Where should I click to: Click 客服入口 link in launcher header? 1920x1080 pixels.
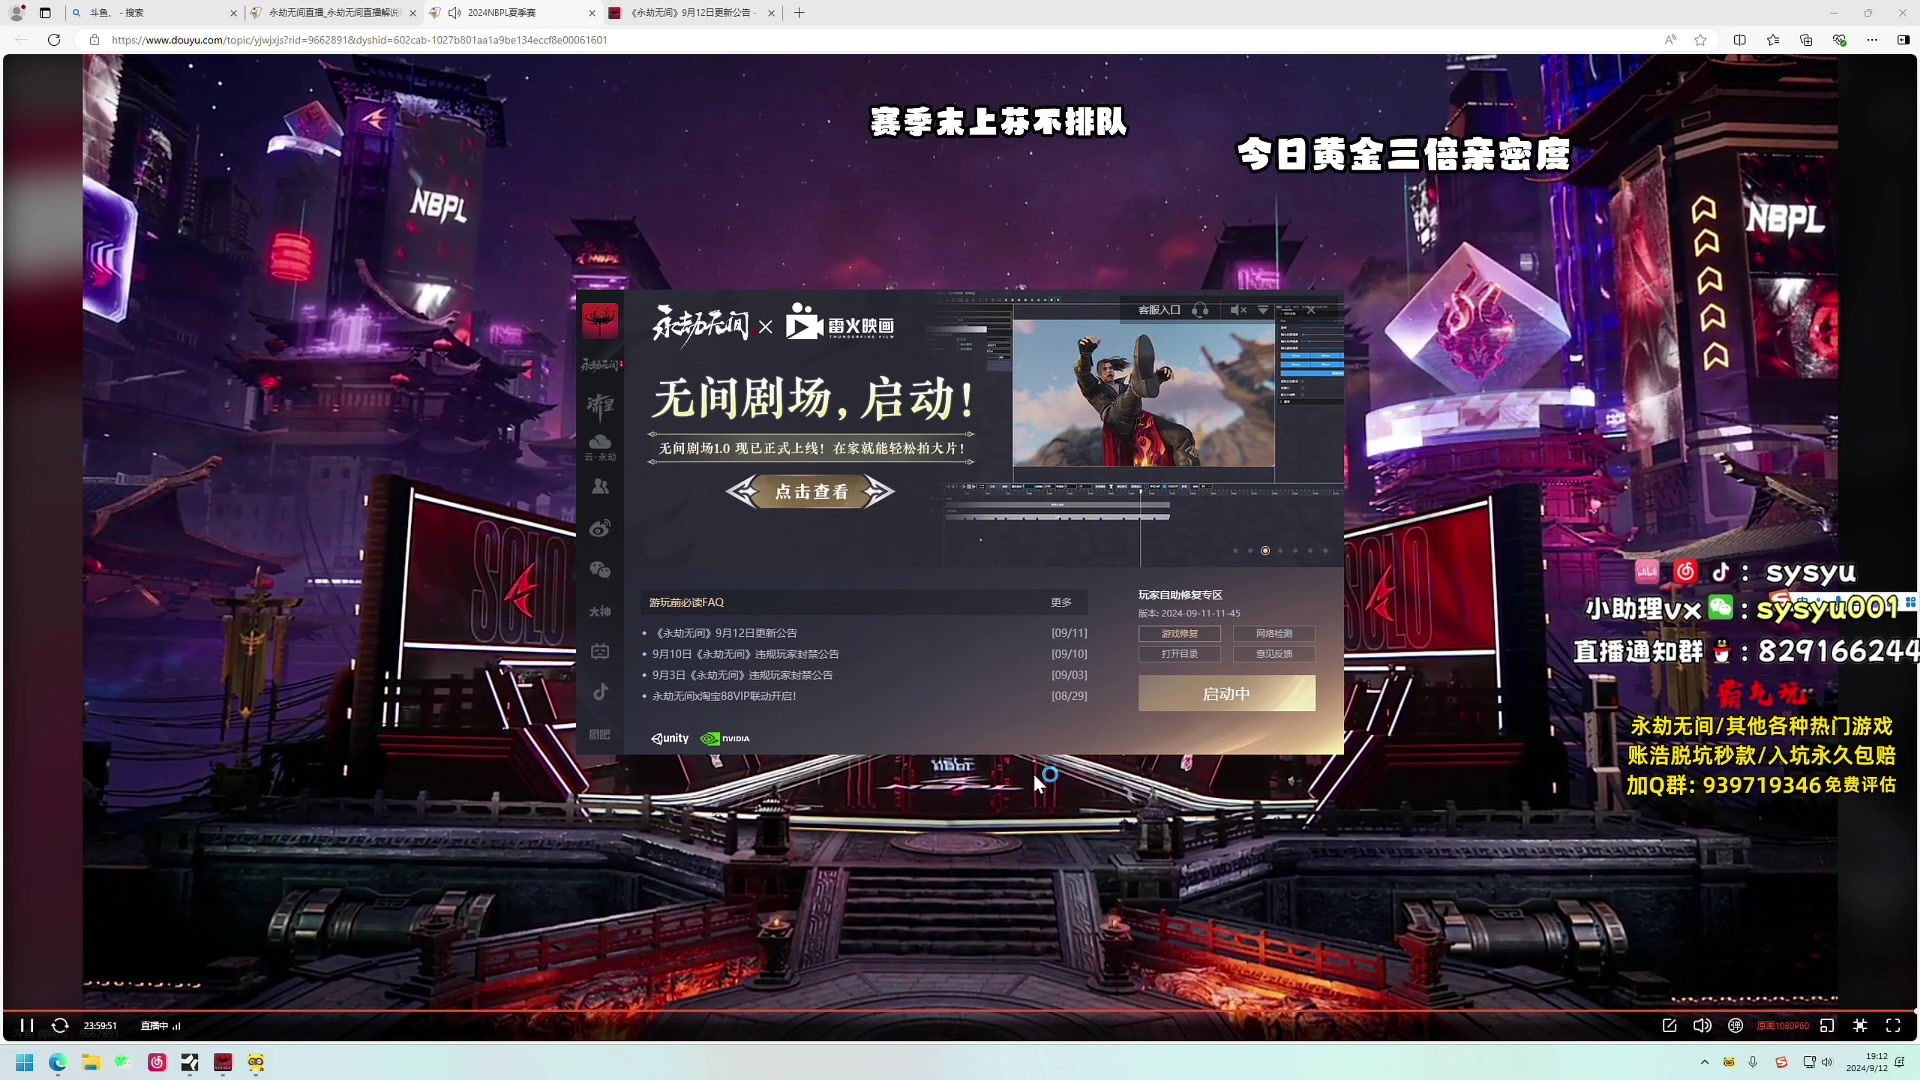pos(1159,310)
